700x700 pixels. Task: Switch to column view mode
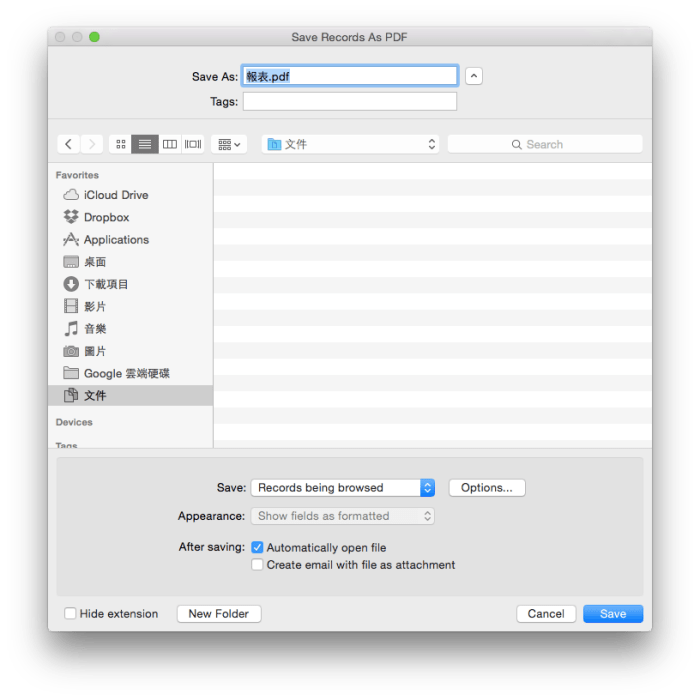click(170, 144)
